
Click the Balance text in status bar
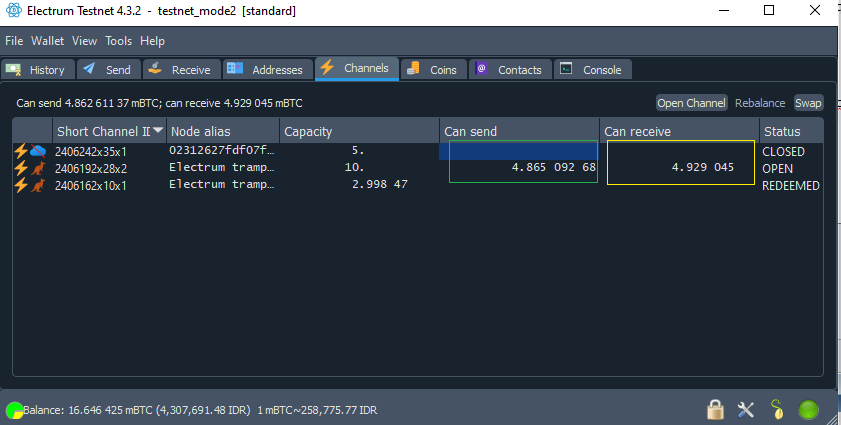tap(200, 411)
